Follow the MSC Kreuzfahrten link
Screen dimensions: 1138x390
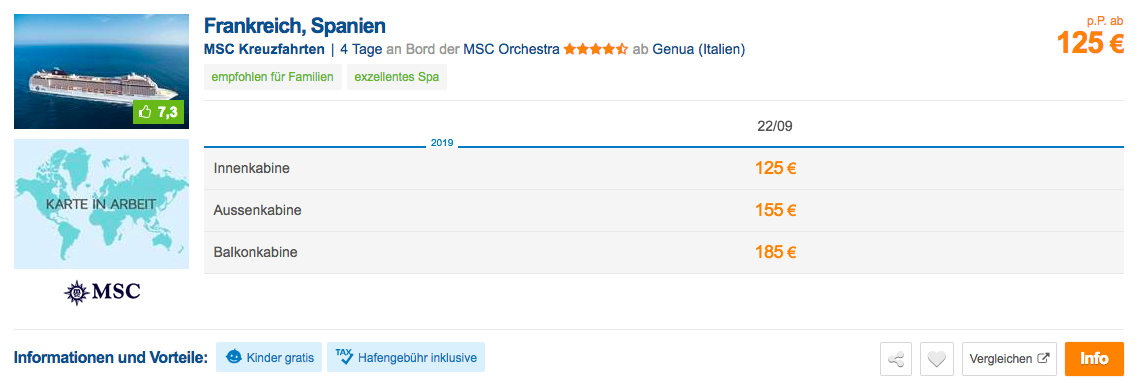coord(264,50)
